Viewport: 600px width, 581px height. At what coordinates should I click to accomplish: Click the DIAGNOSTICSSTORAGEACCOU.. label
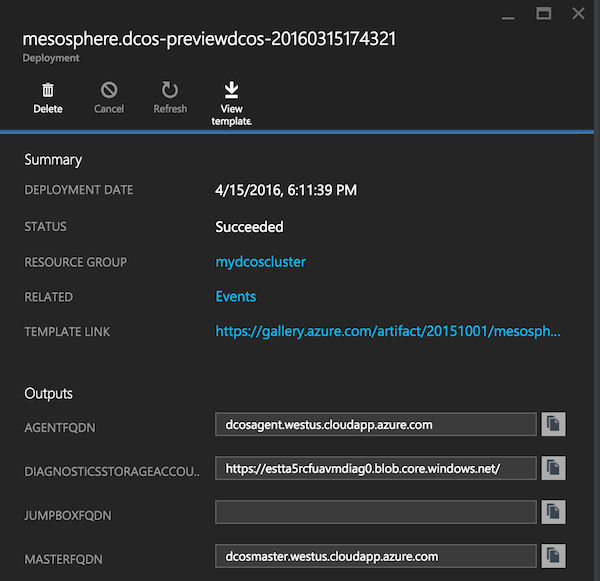112,472
